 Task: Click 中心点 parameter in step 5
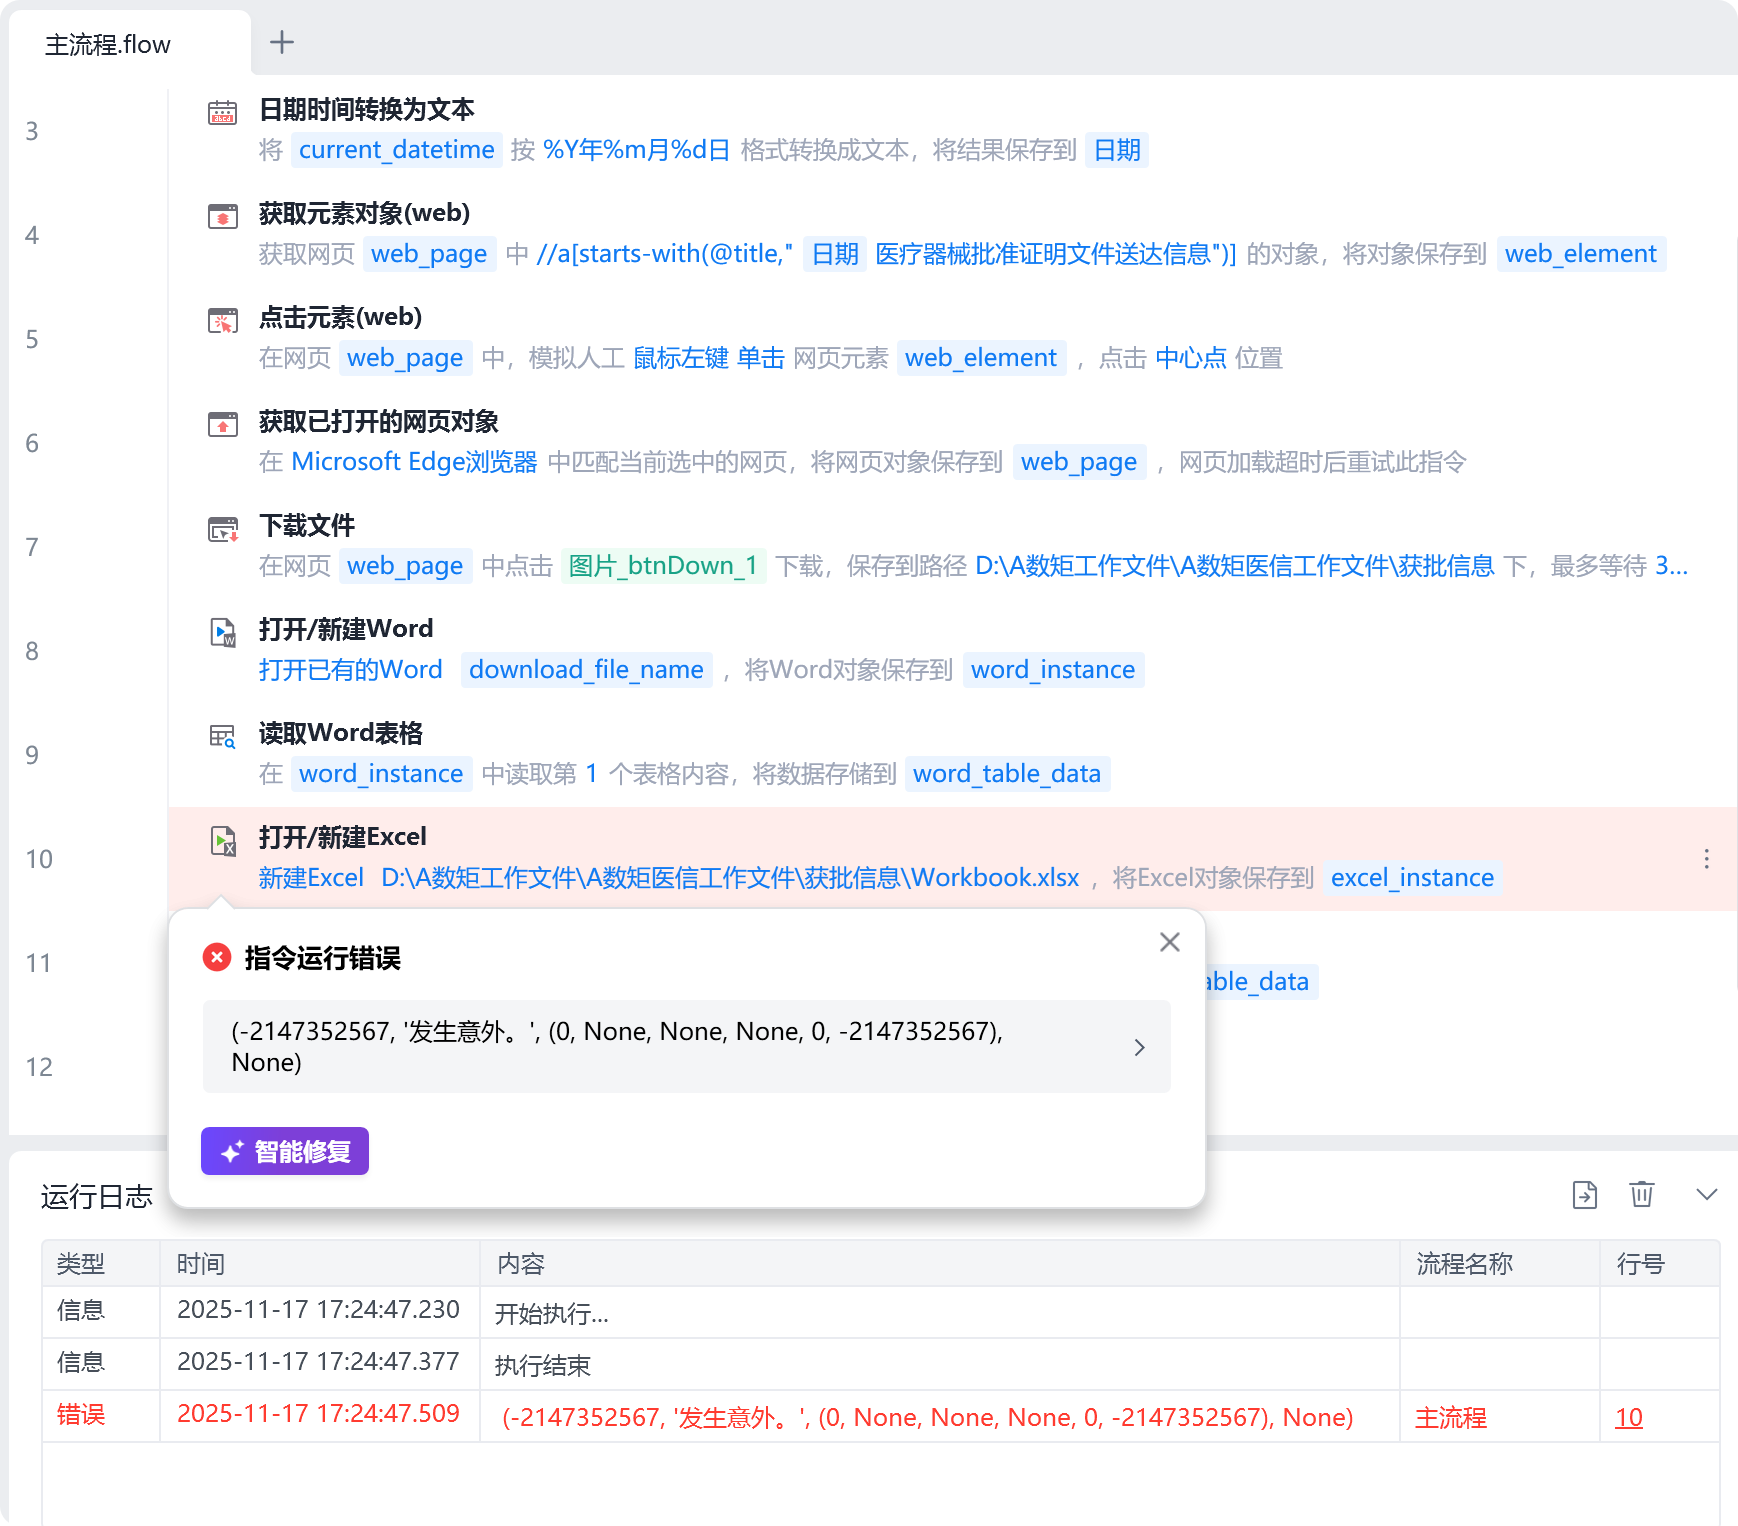point(1190,358)
